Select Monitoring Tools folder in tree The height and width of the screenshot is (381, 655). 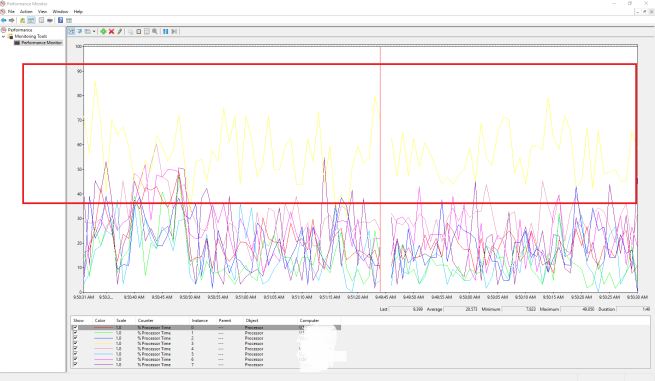[31, 36]
